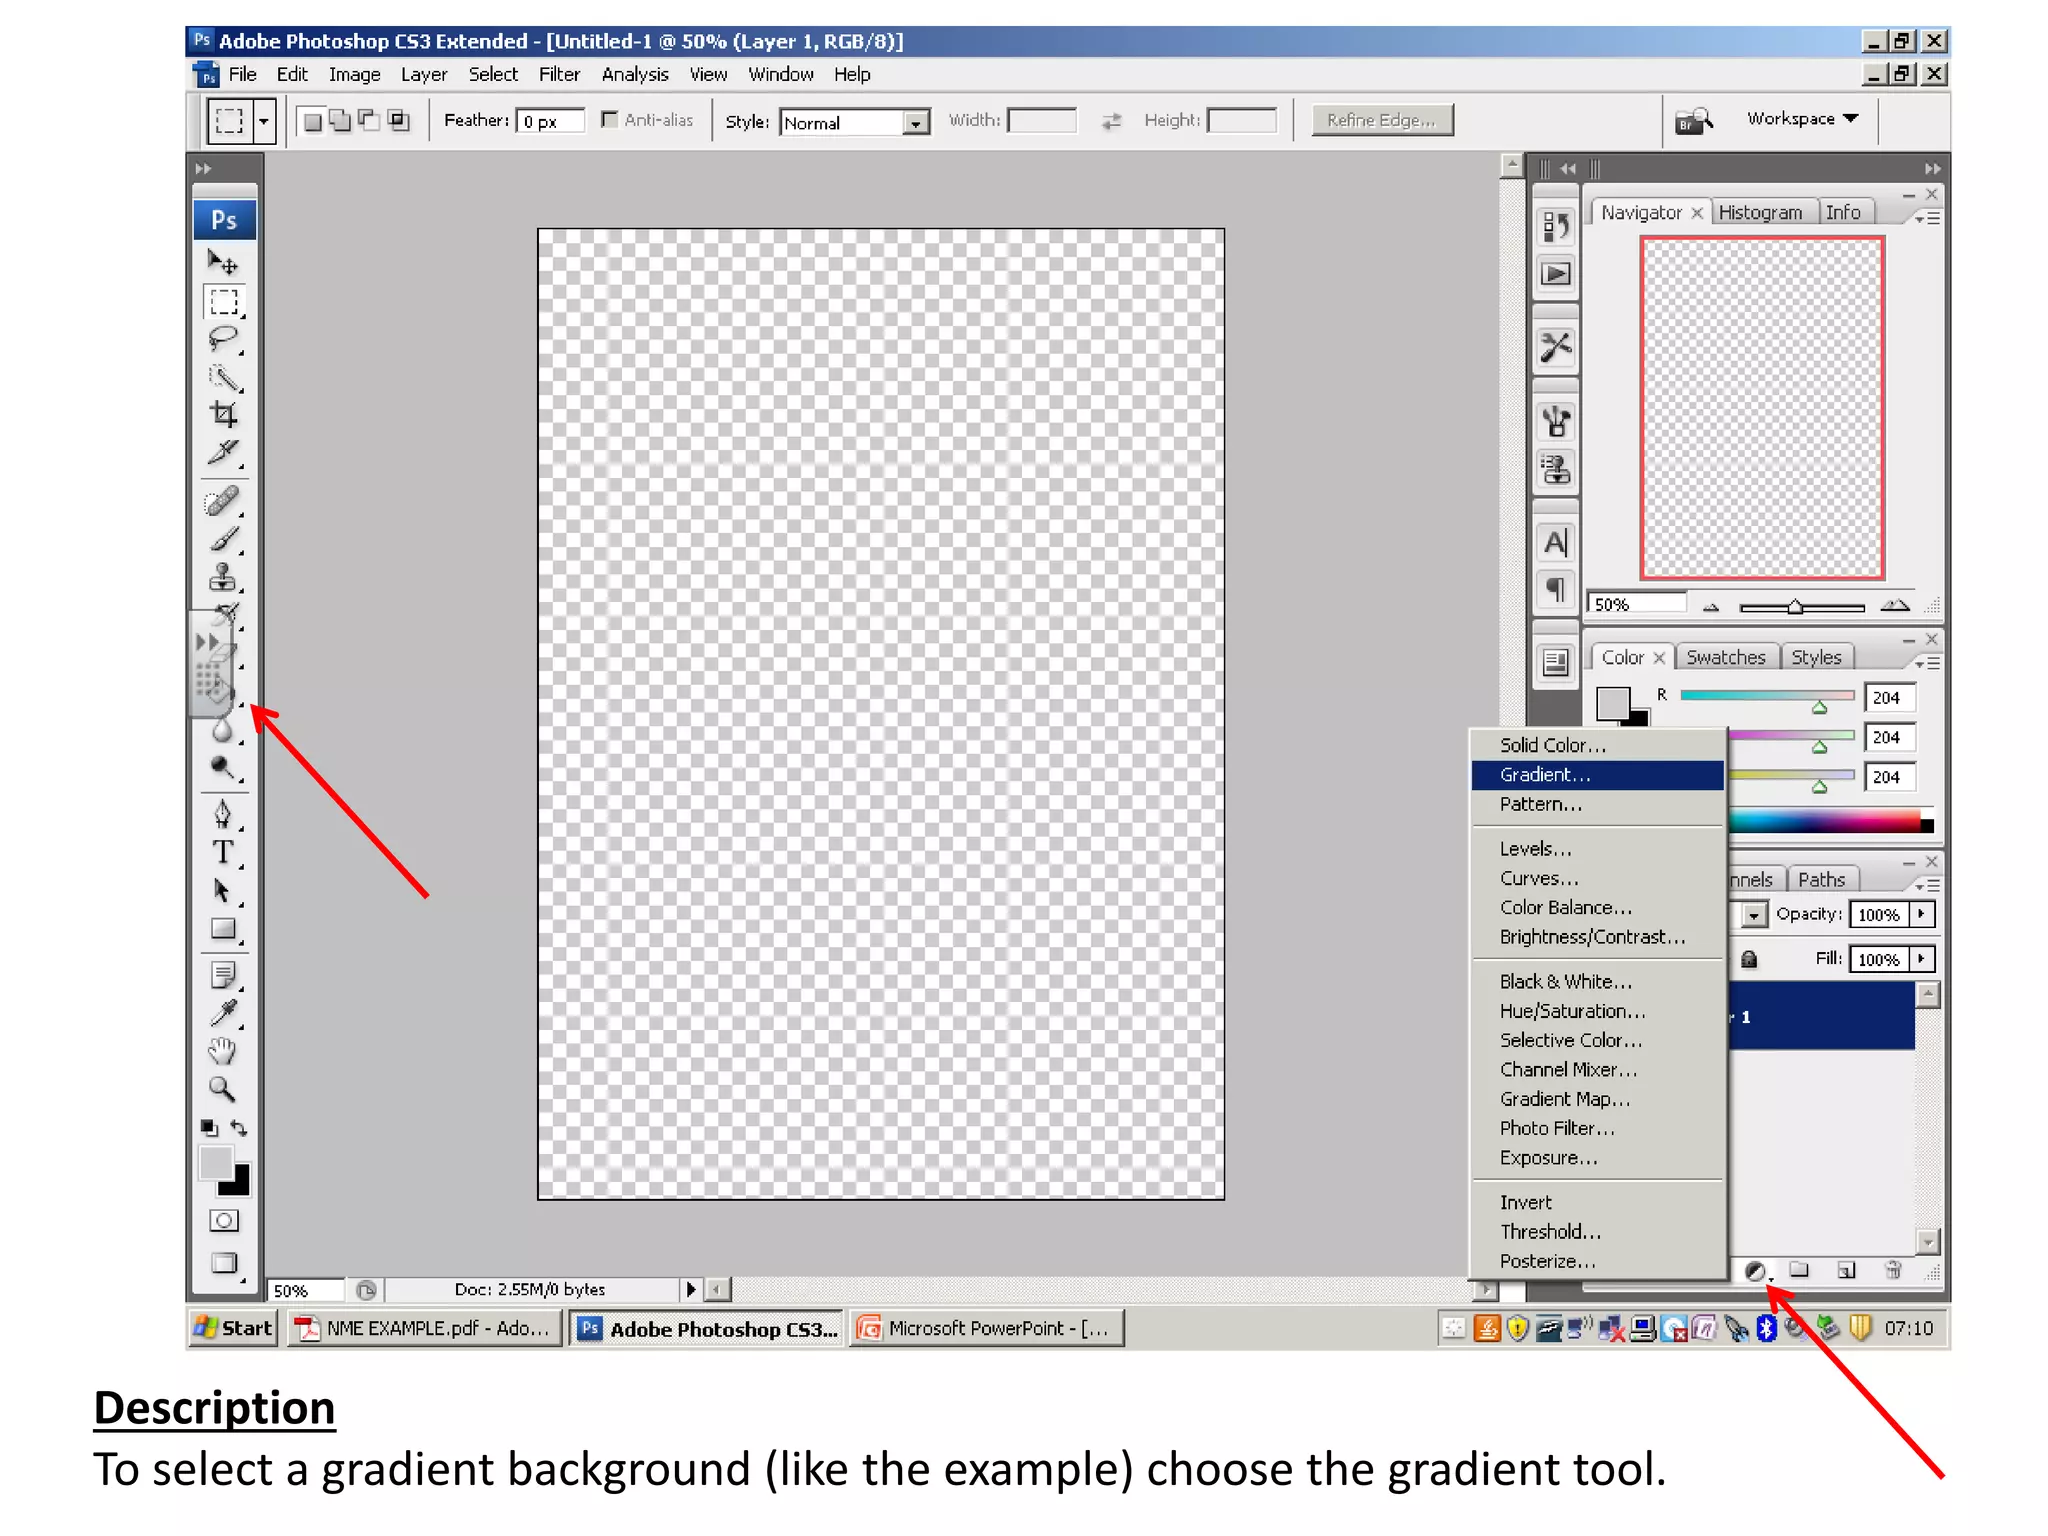
Task: Open the Color panel menu
Action: point(1927,662)
